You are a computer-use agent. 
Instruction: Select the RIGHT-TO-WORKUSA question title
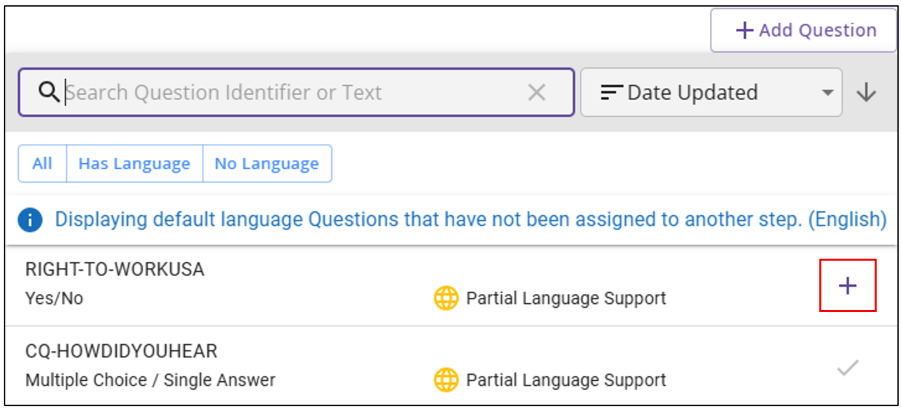tap(115, 270)
